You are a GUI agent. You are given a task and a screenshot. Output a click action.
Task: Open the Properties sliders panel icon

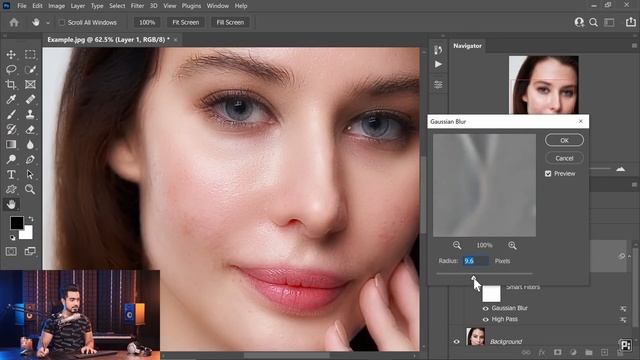pyautogui.click(x=438, y=85)
